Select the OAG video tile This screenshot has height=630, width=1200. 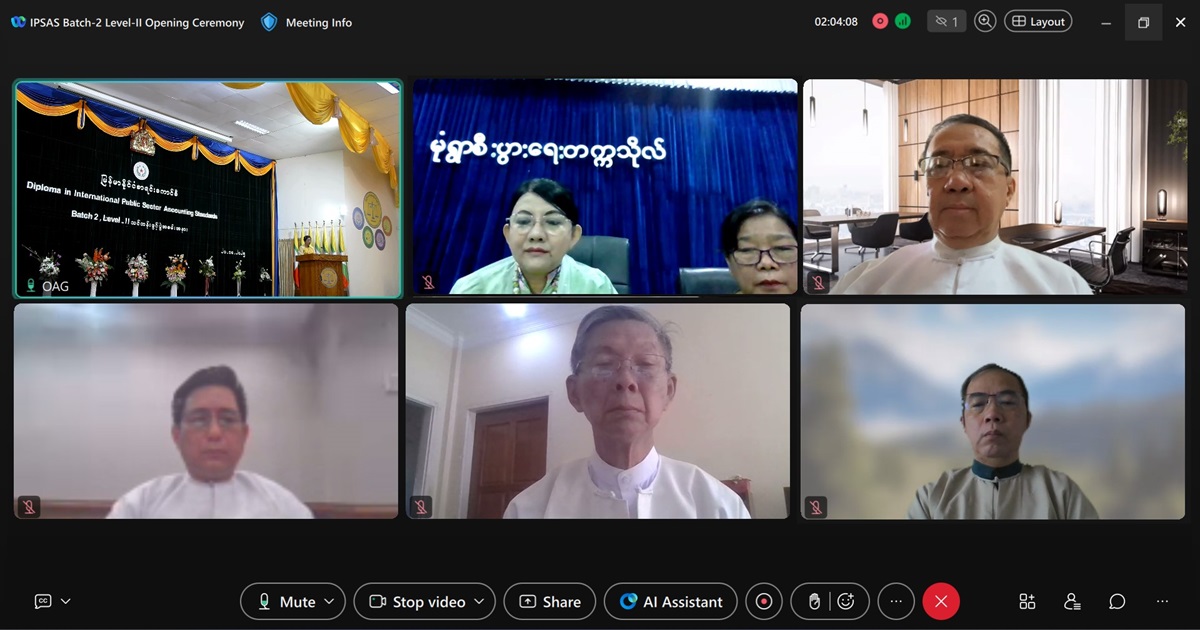pyautogui.click(x=208, y=188)
